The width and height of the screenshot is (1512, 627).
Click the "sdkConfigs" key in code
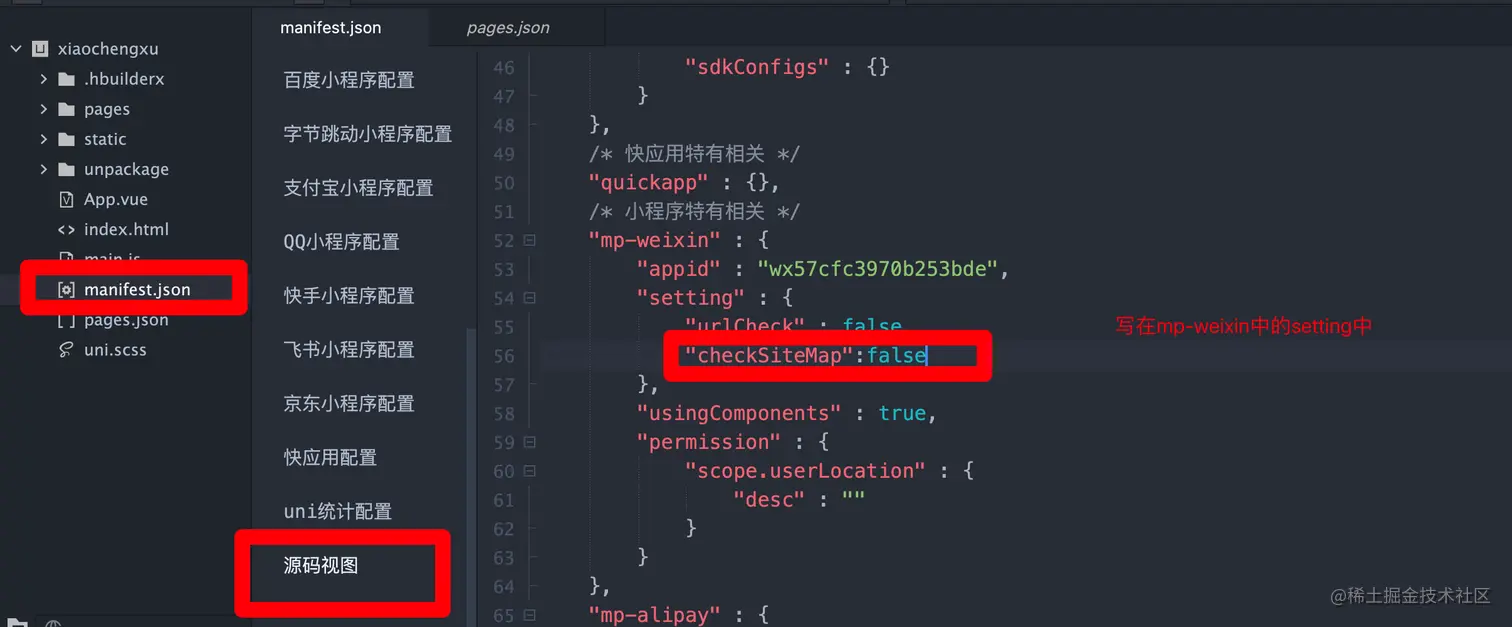click(757, 68)
